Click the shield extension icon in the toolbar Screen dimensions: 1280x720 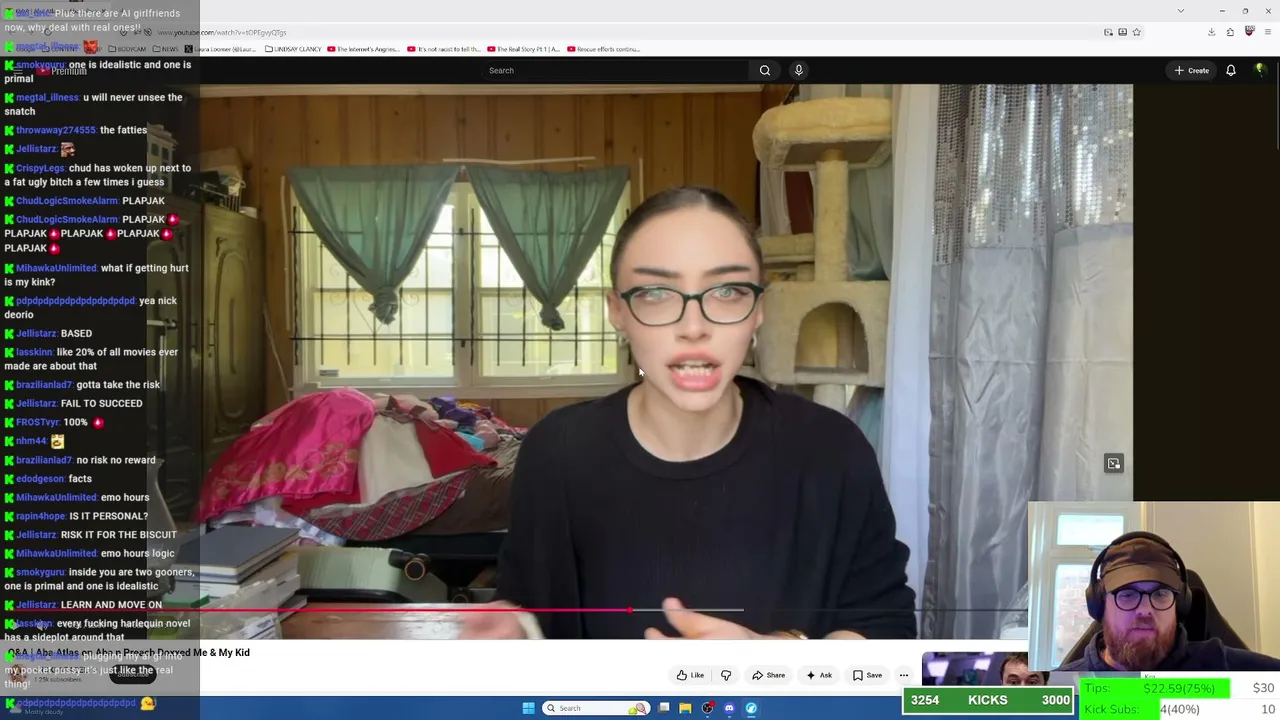pyautogui.click(x=1249, y=32)
